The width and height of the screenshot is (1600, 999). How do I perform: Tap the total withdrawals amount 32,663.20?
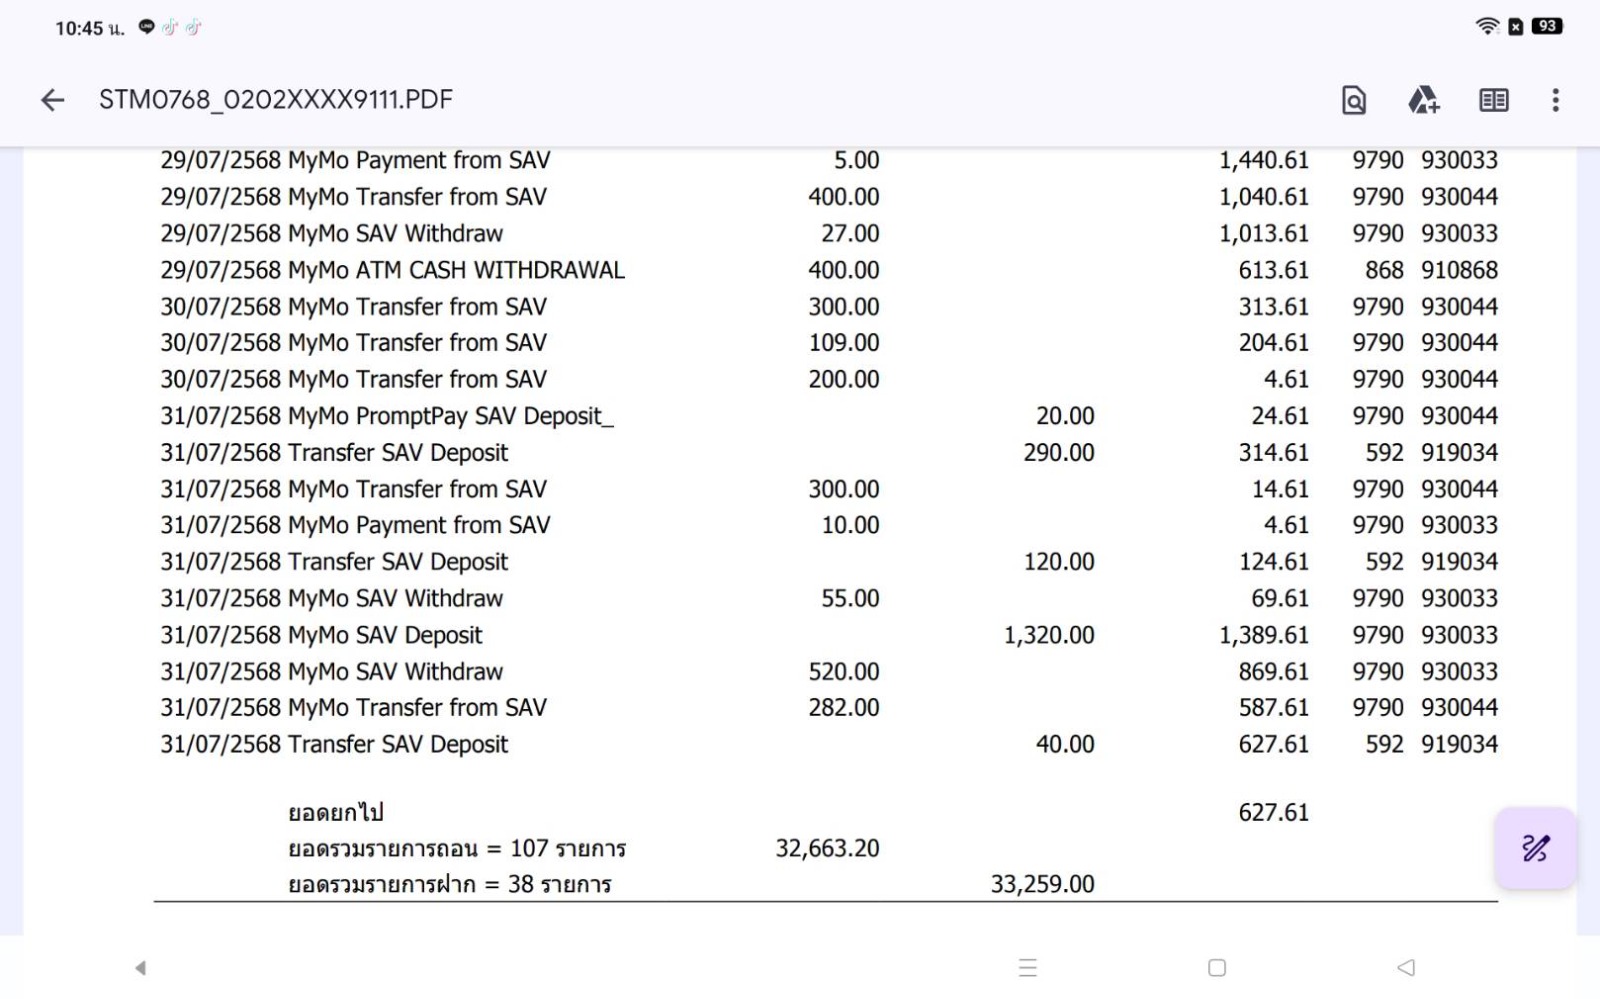coord(827,849)
